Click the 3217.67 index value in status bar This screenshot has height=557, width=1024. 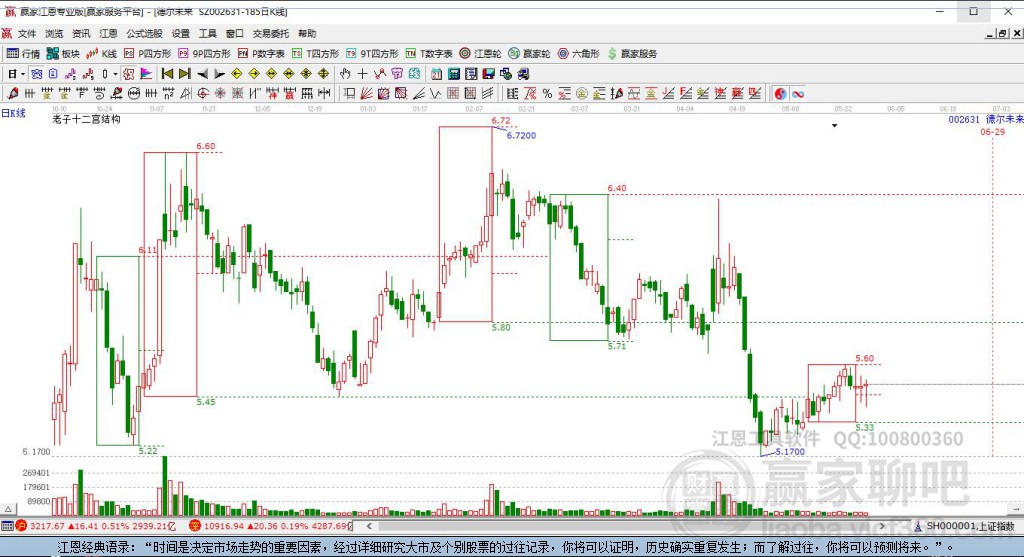[x=47, y=526]
